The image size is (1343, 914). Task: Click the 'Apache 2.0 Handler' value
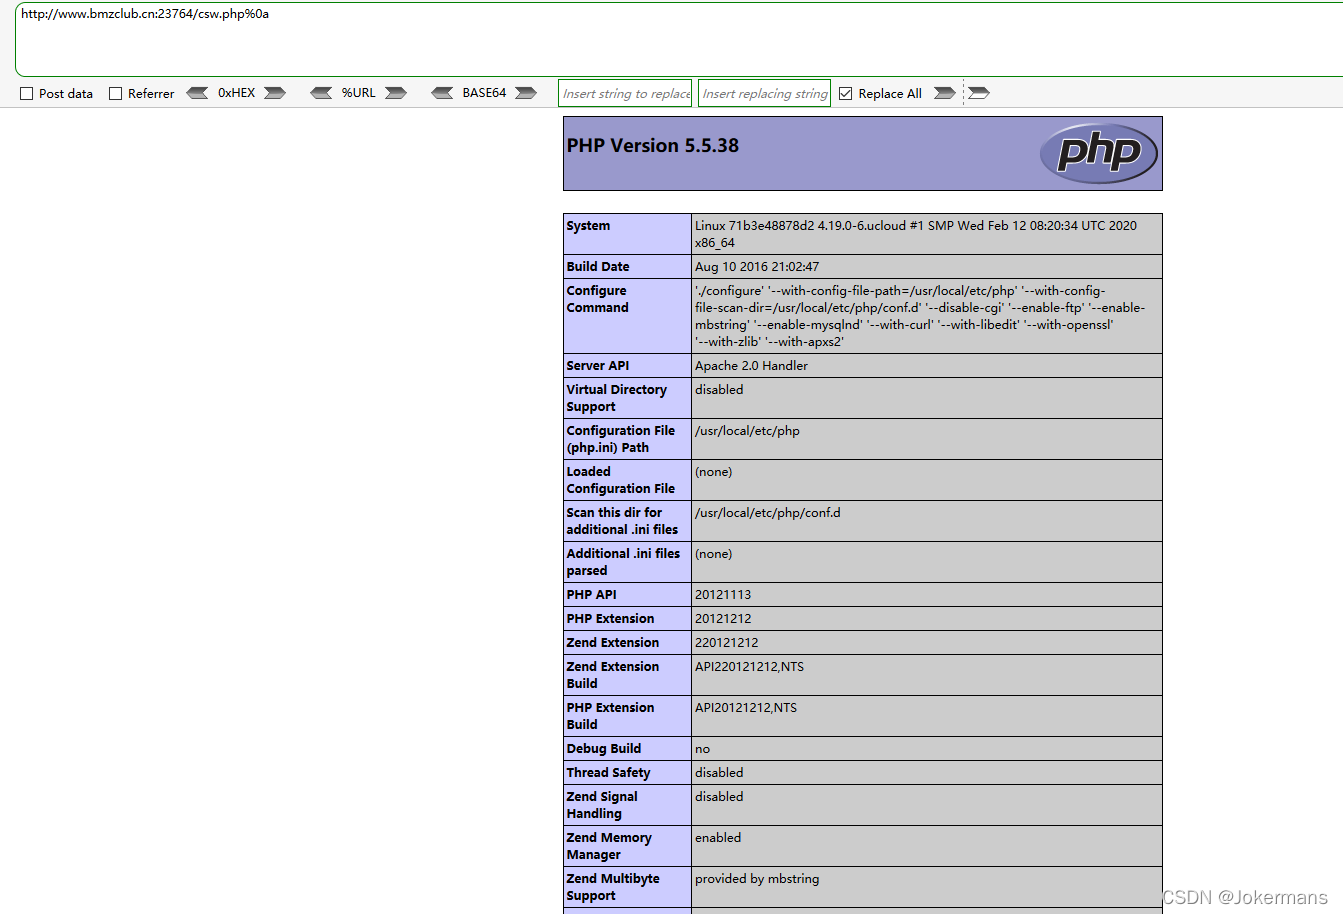(x=751, y=366)
